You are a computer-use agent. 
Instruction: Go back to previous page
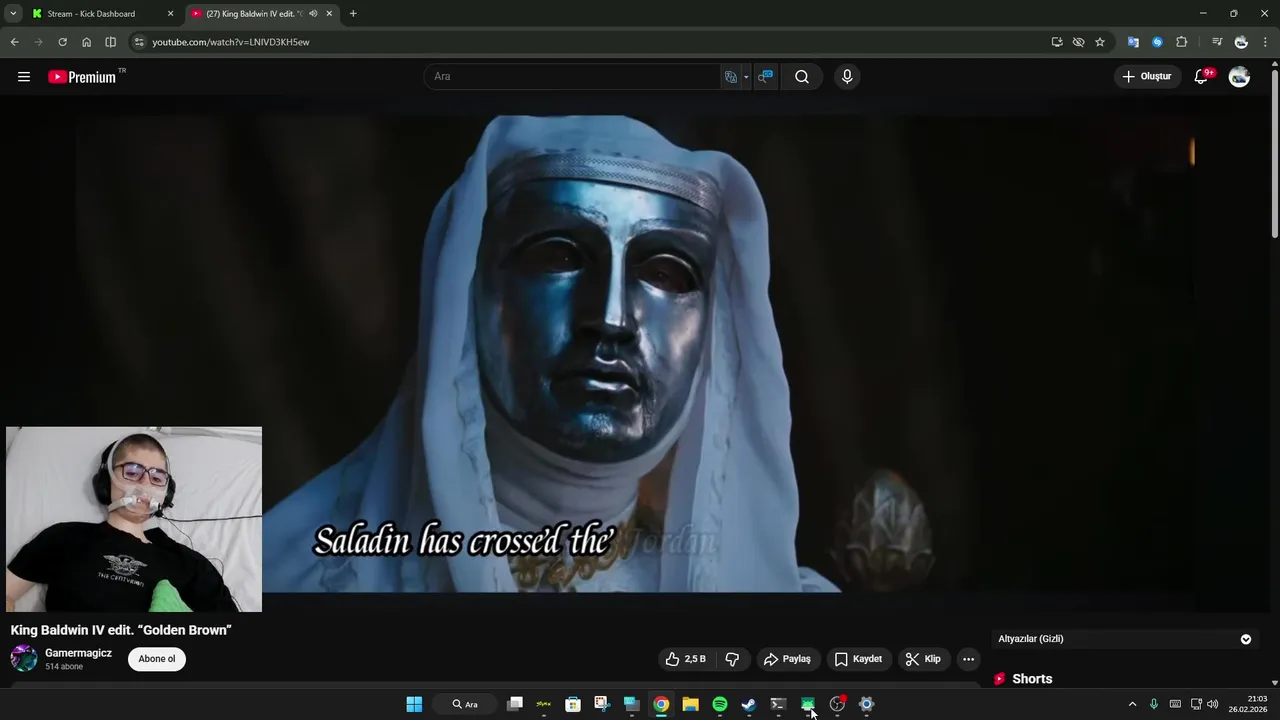click(x=14, y=42)
